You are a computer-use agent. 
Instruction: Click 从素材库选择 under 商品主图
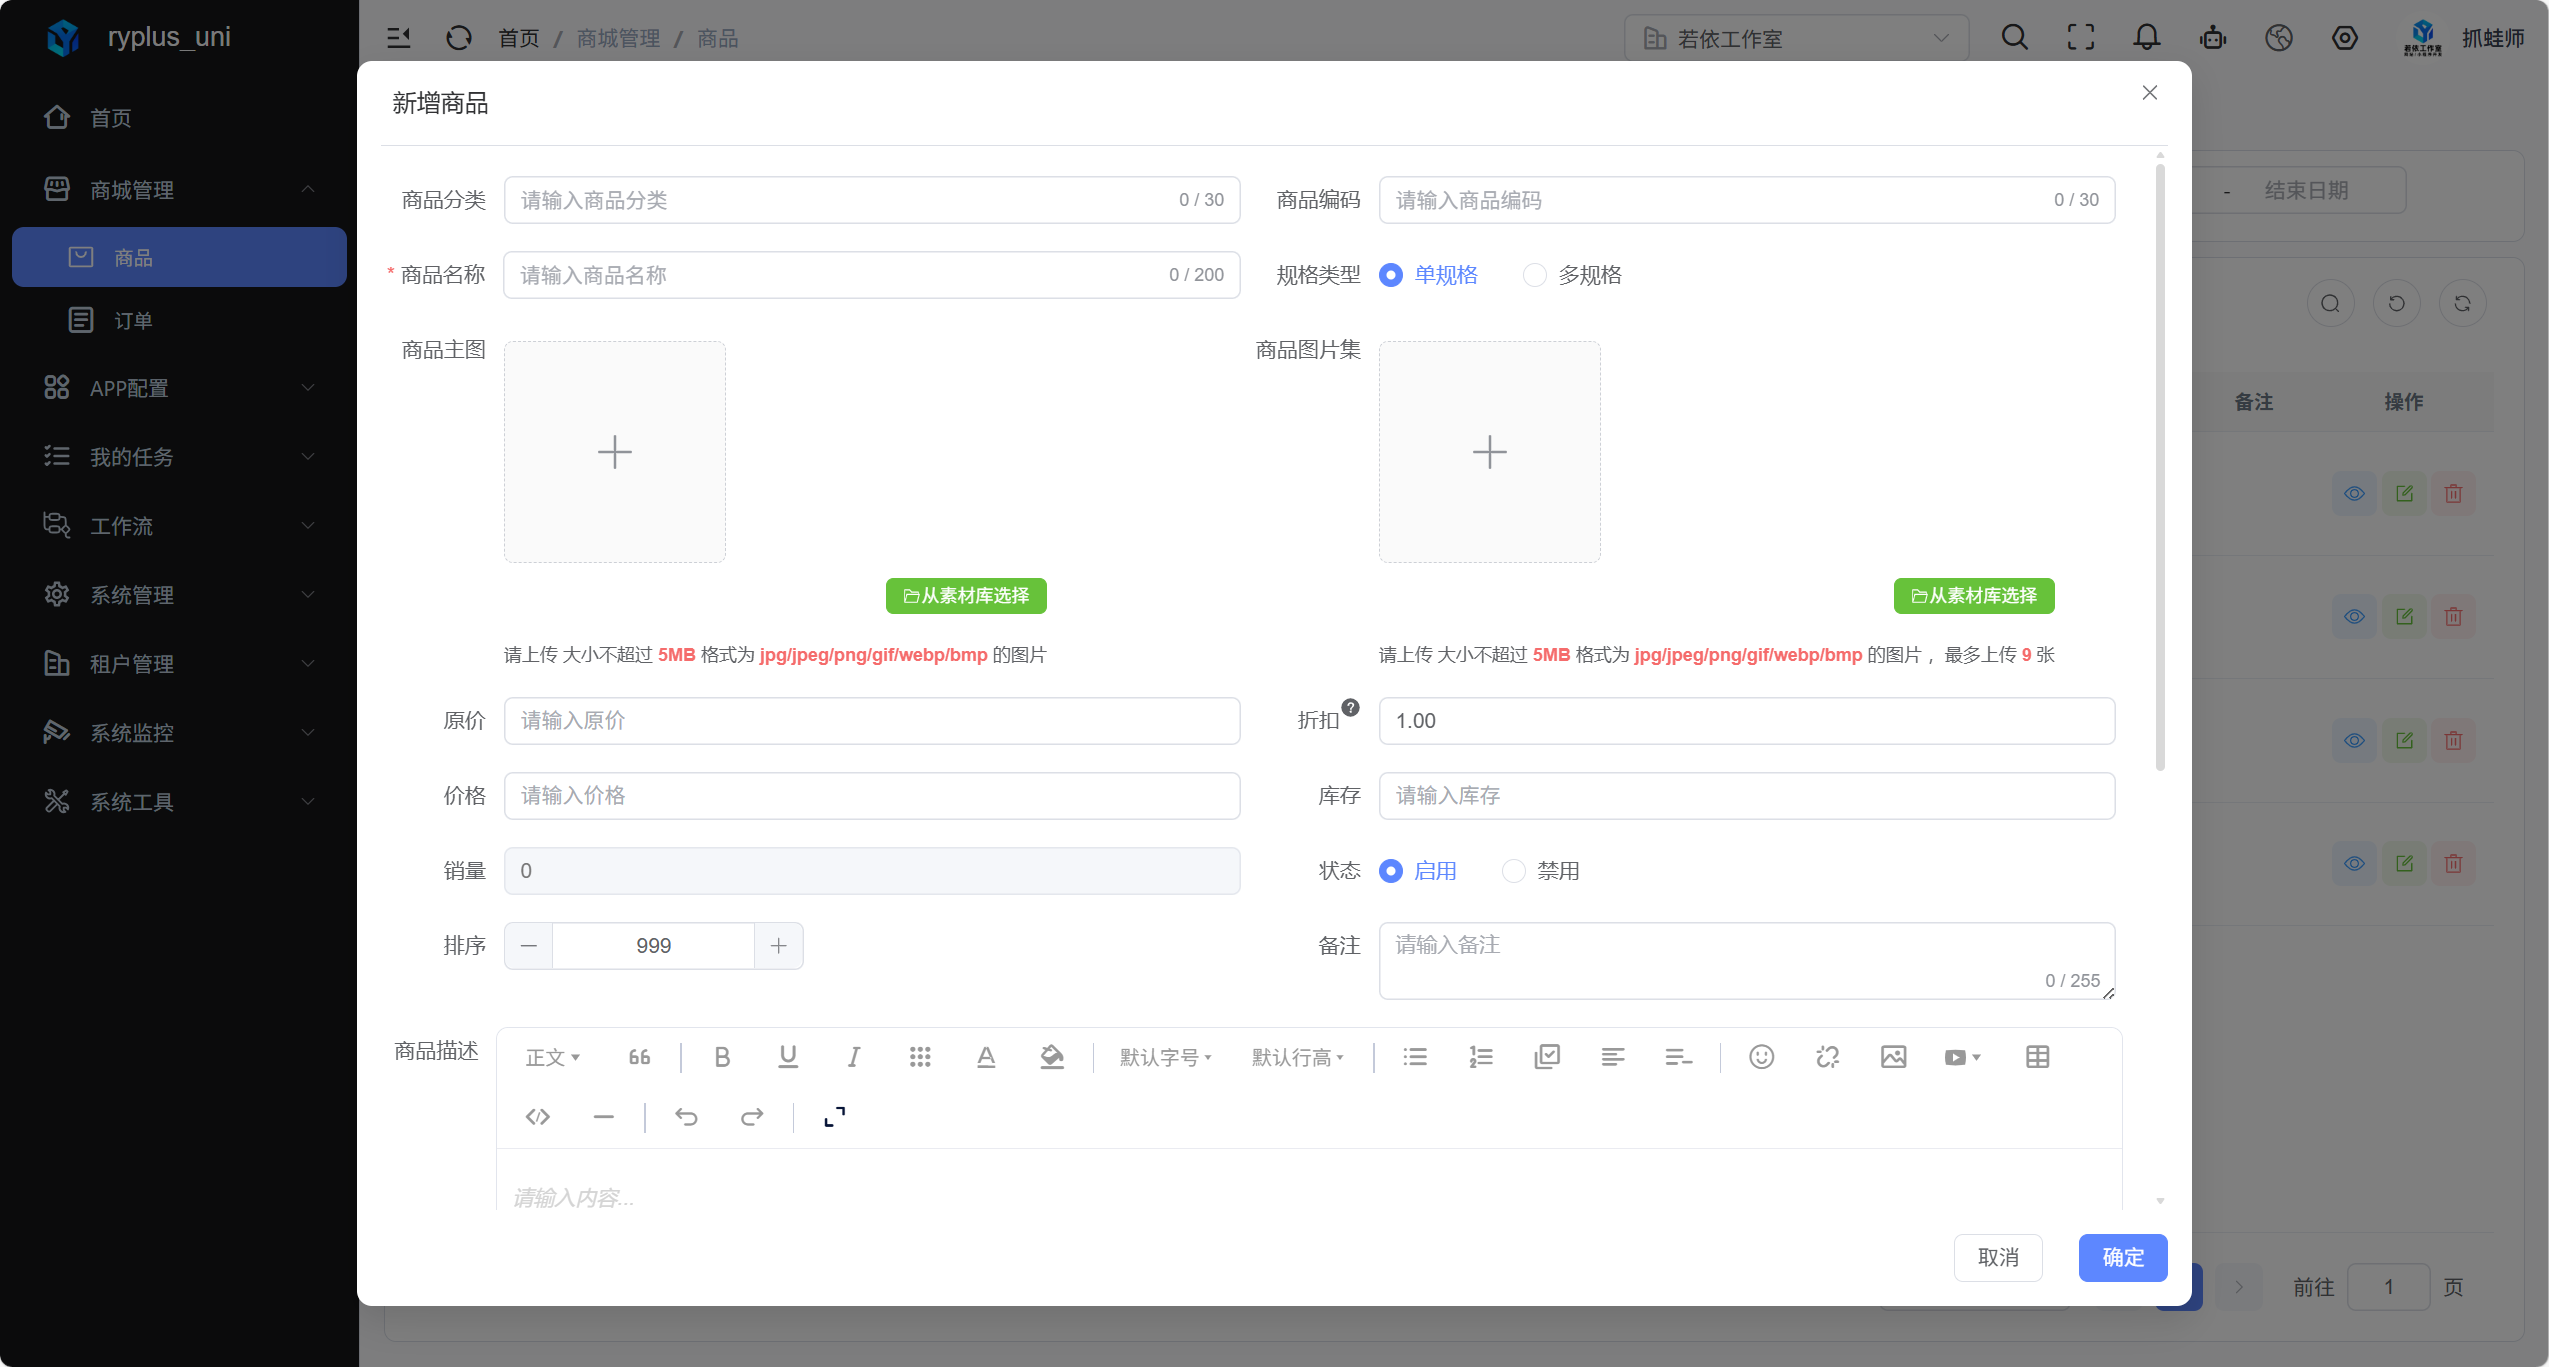click(x=966, y=596)
